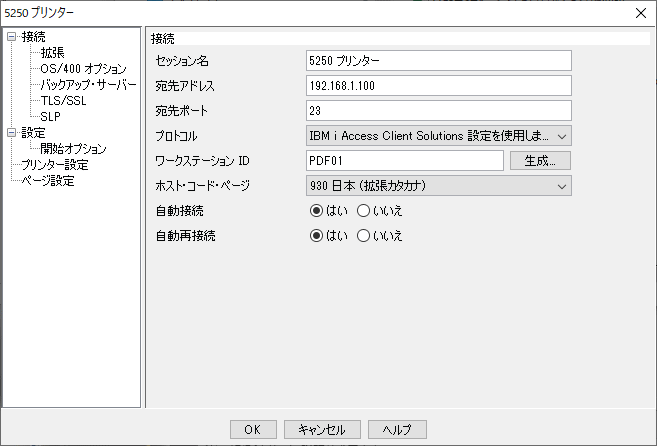Screen dimensions: 657x446
Task: Click the 宛先アドレス input field
Action: tap(439, 86)
